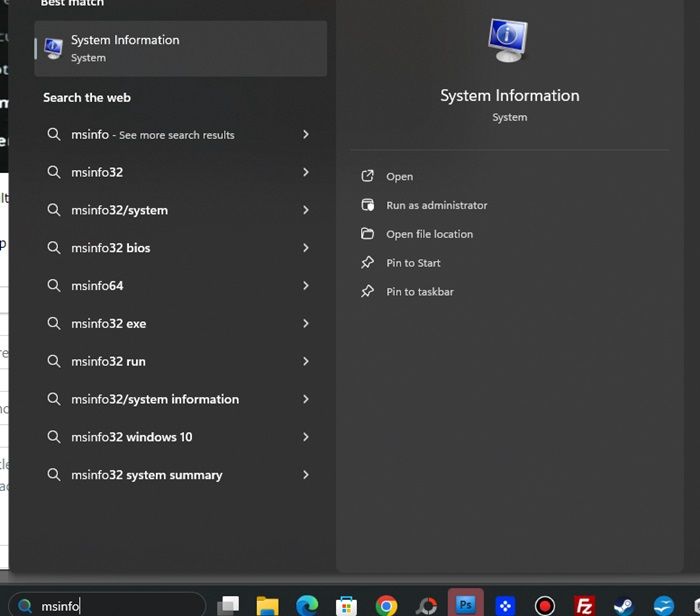Launch Google Chrome from the taskbar
Image resolution: width=700 pixels, height=616 pixels.
tap(386, 605)
